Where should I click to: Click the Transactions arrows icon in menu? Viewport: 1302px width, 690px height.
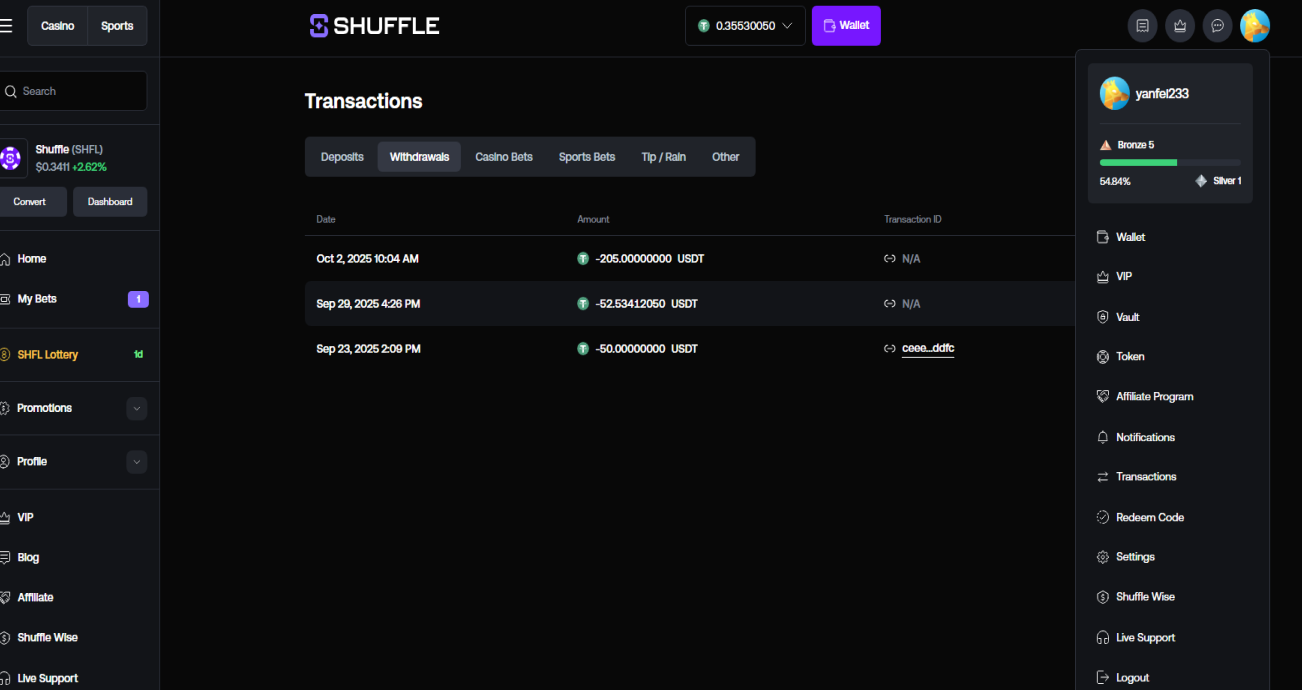1103,477
